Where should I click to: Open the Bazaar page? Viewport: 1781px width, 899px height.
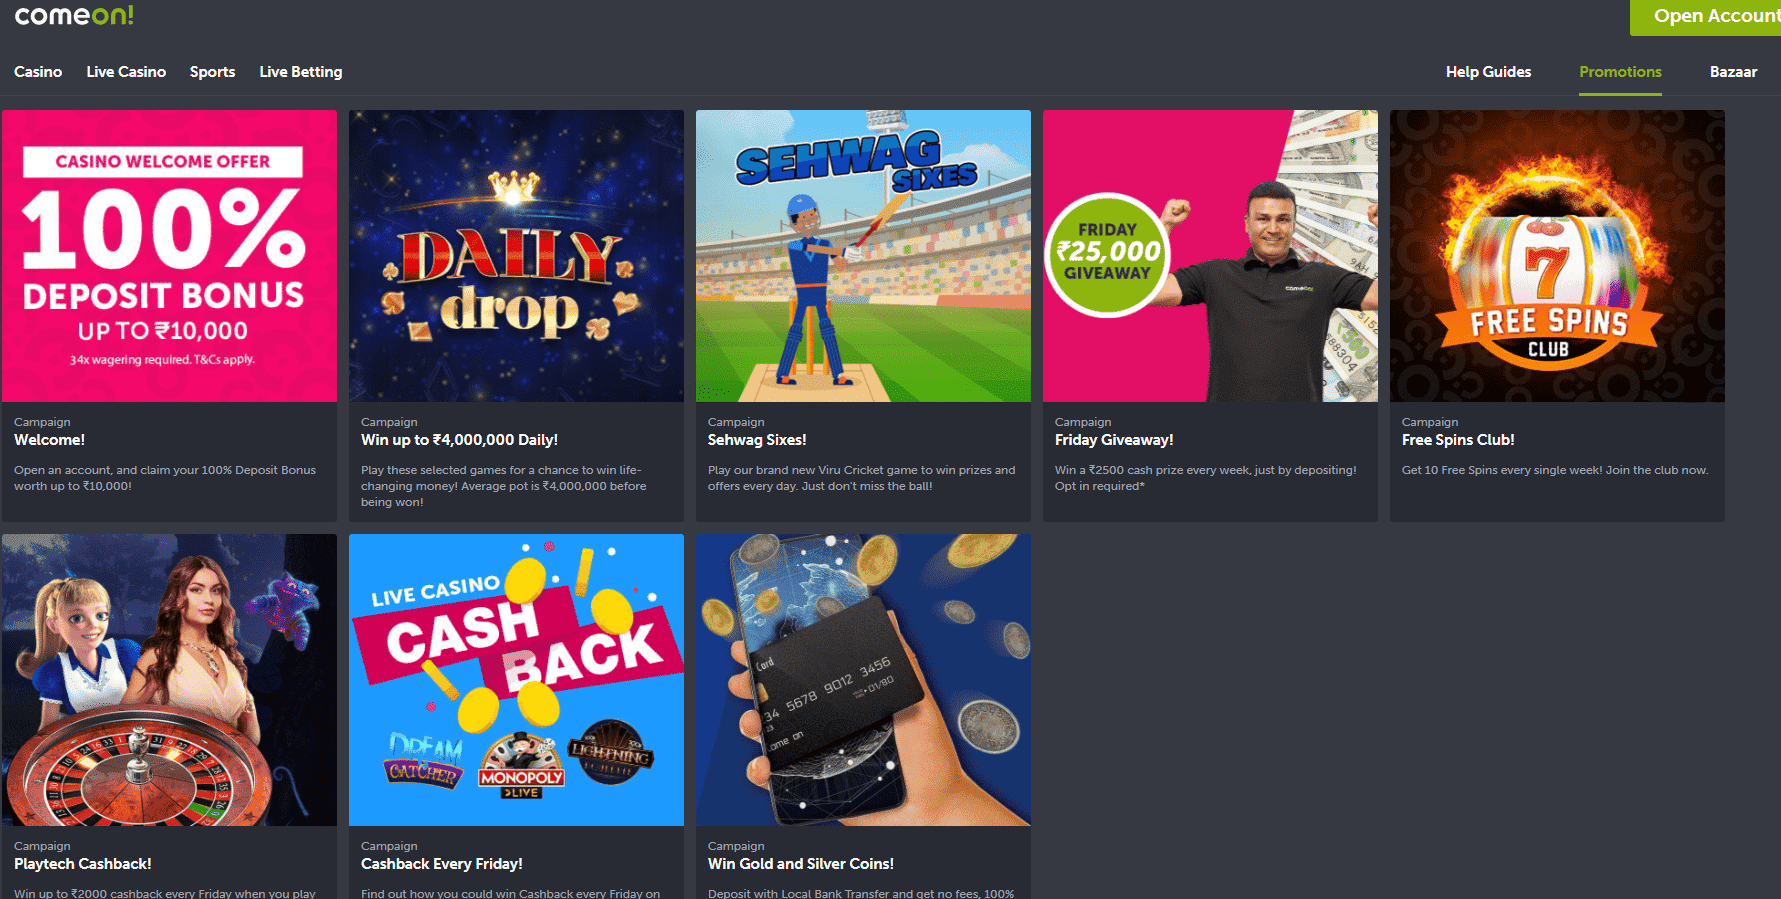point(1733,72)
